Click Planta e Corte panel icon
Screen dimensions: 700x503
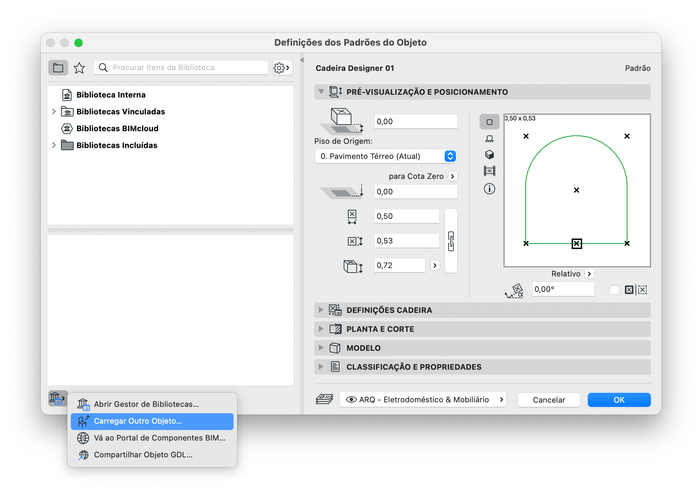(x=335, y=329)
